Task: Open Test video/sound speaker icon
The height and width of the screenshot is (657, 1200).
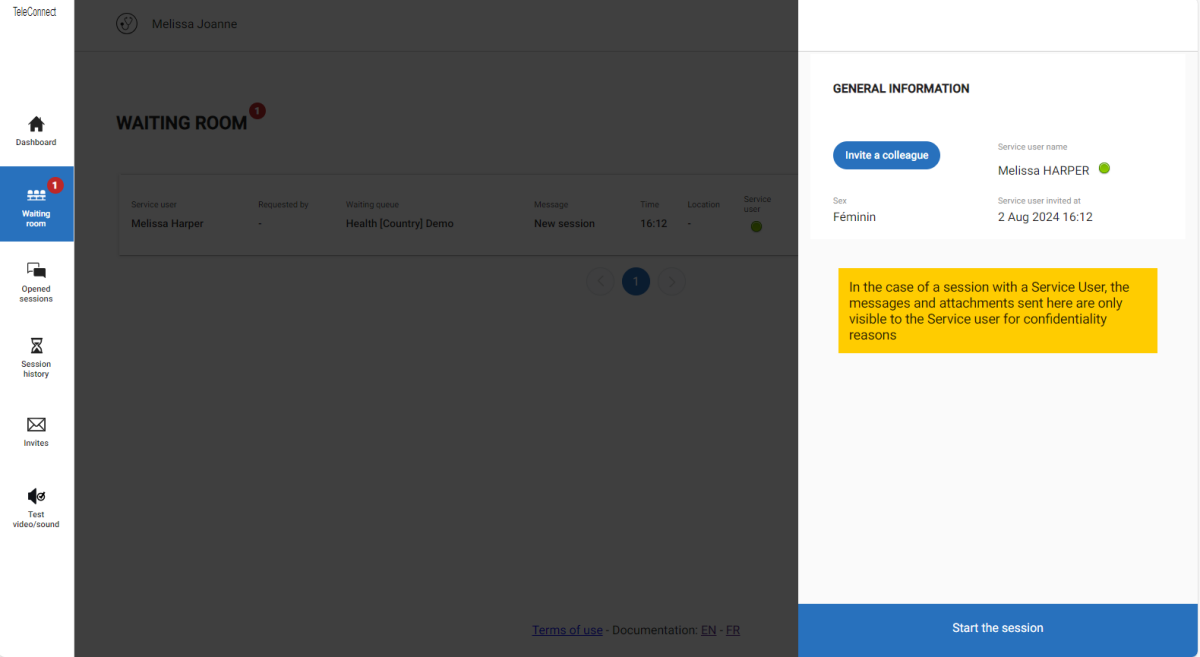Action: click(36, 496)
